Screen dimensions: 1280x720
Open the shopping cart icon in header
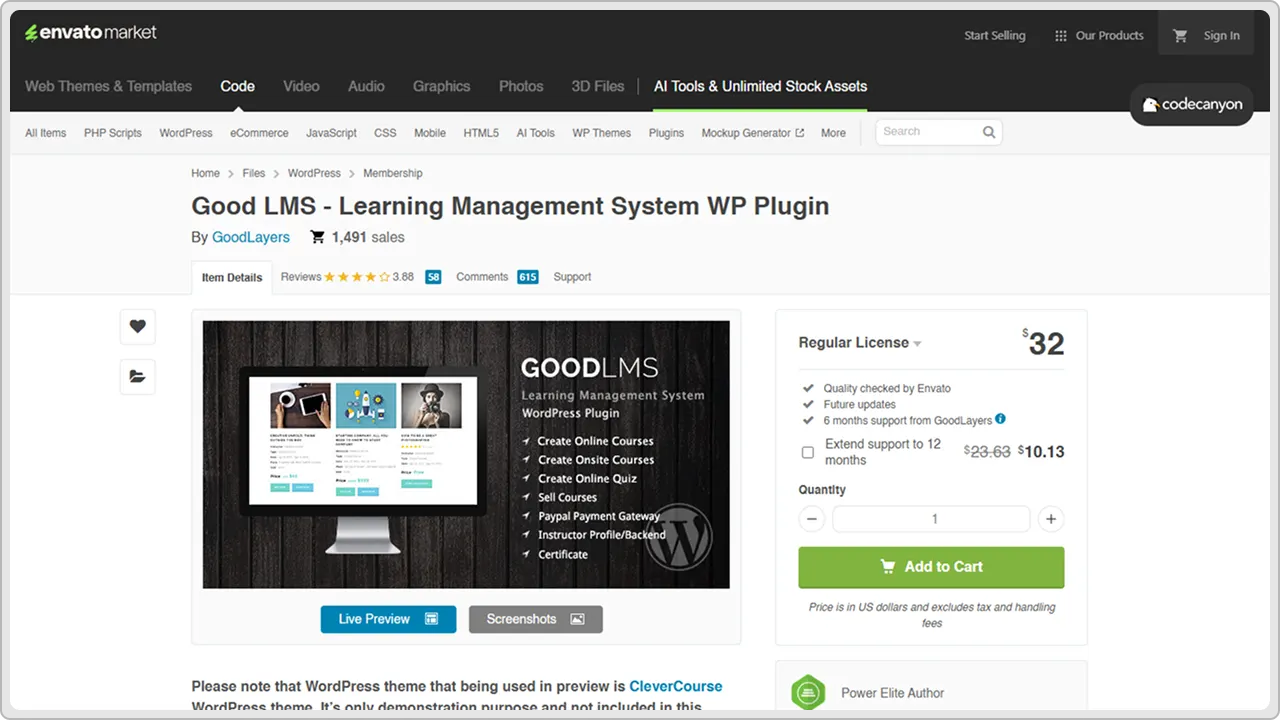(x=1180, y=36)
